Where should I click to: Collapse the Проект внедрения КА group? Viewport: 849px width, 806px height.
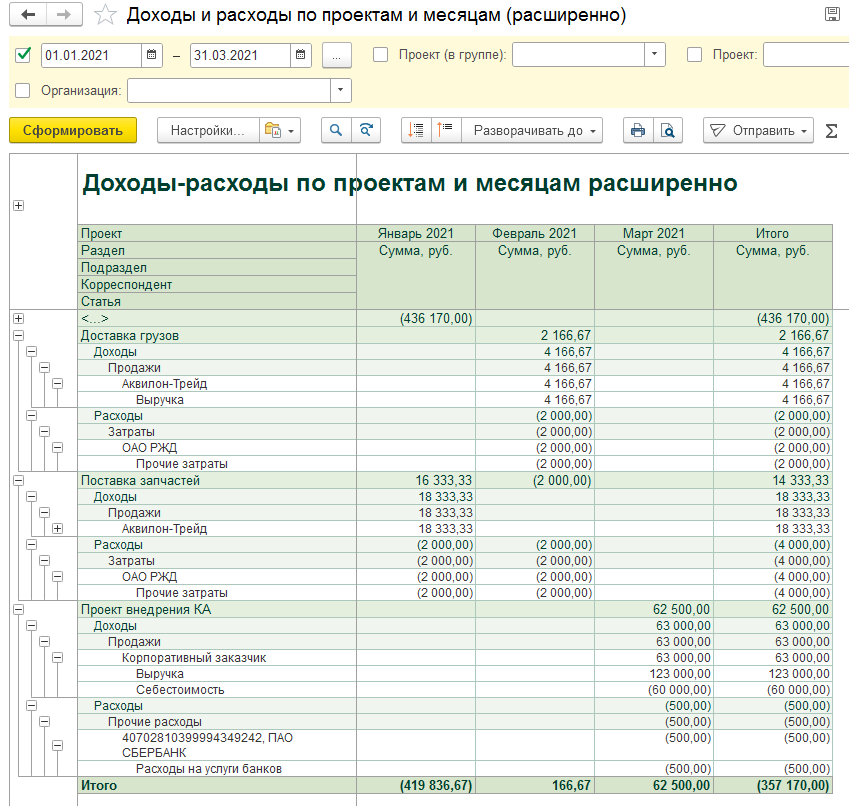click(x=18, y=610)
